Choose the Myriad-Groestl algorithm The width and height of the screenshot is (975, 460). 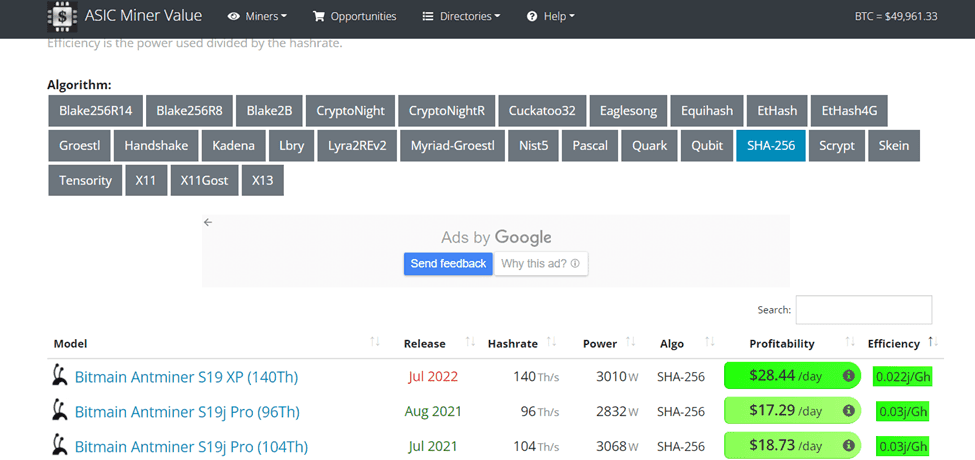tap(453, 146)
